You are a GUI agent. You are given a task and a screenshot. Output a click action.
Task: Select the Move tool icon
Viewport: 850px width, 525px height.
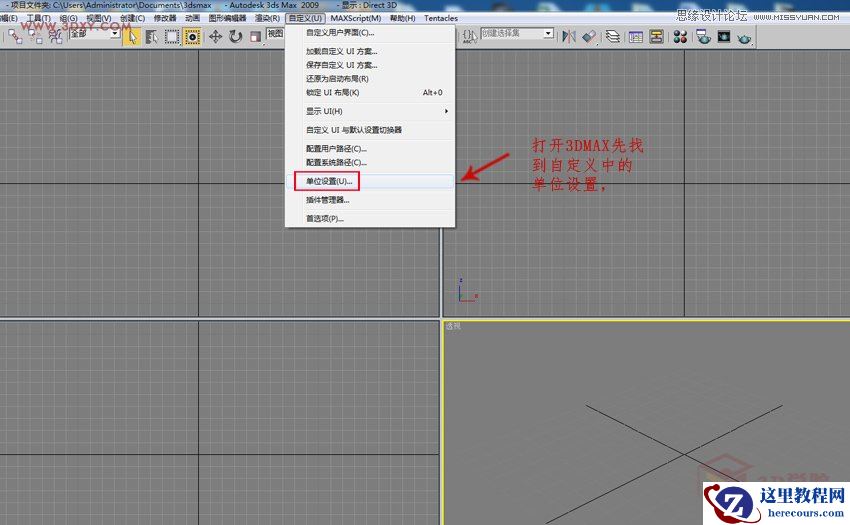pyautogui.click(x=215, y=36)
